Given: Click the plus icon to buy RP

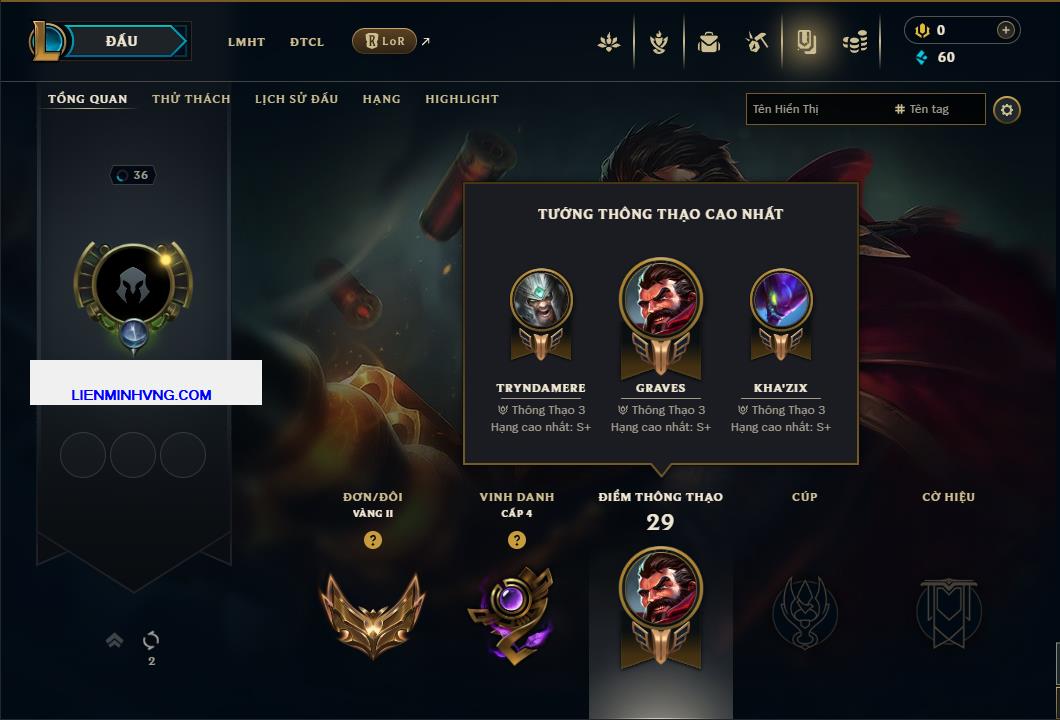Looking at the screenshot, I should coord(1005,30).
